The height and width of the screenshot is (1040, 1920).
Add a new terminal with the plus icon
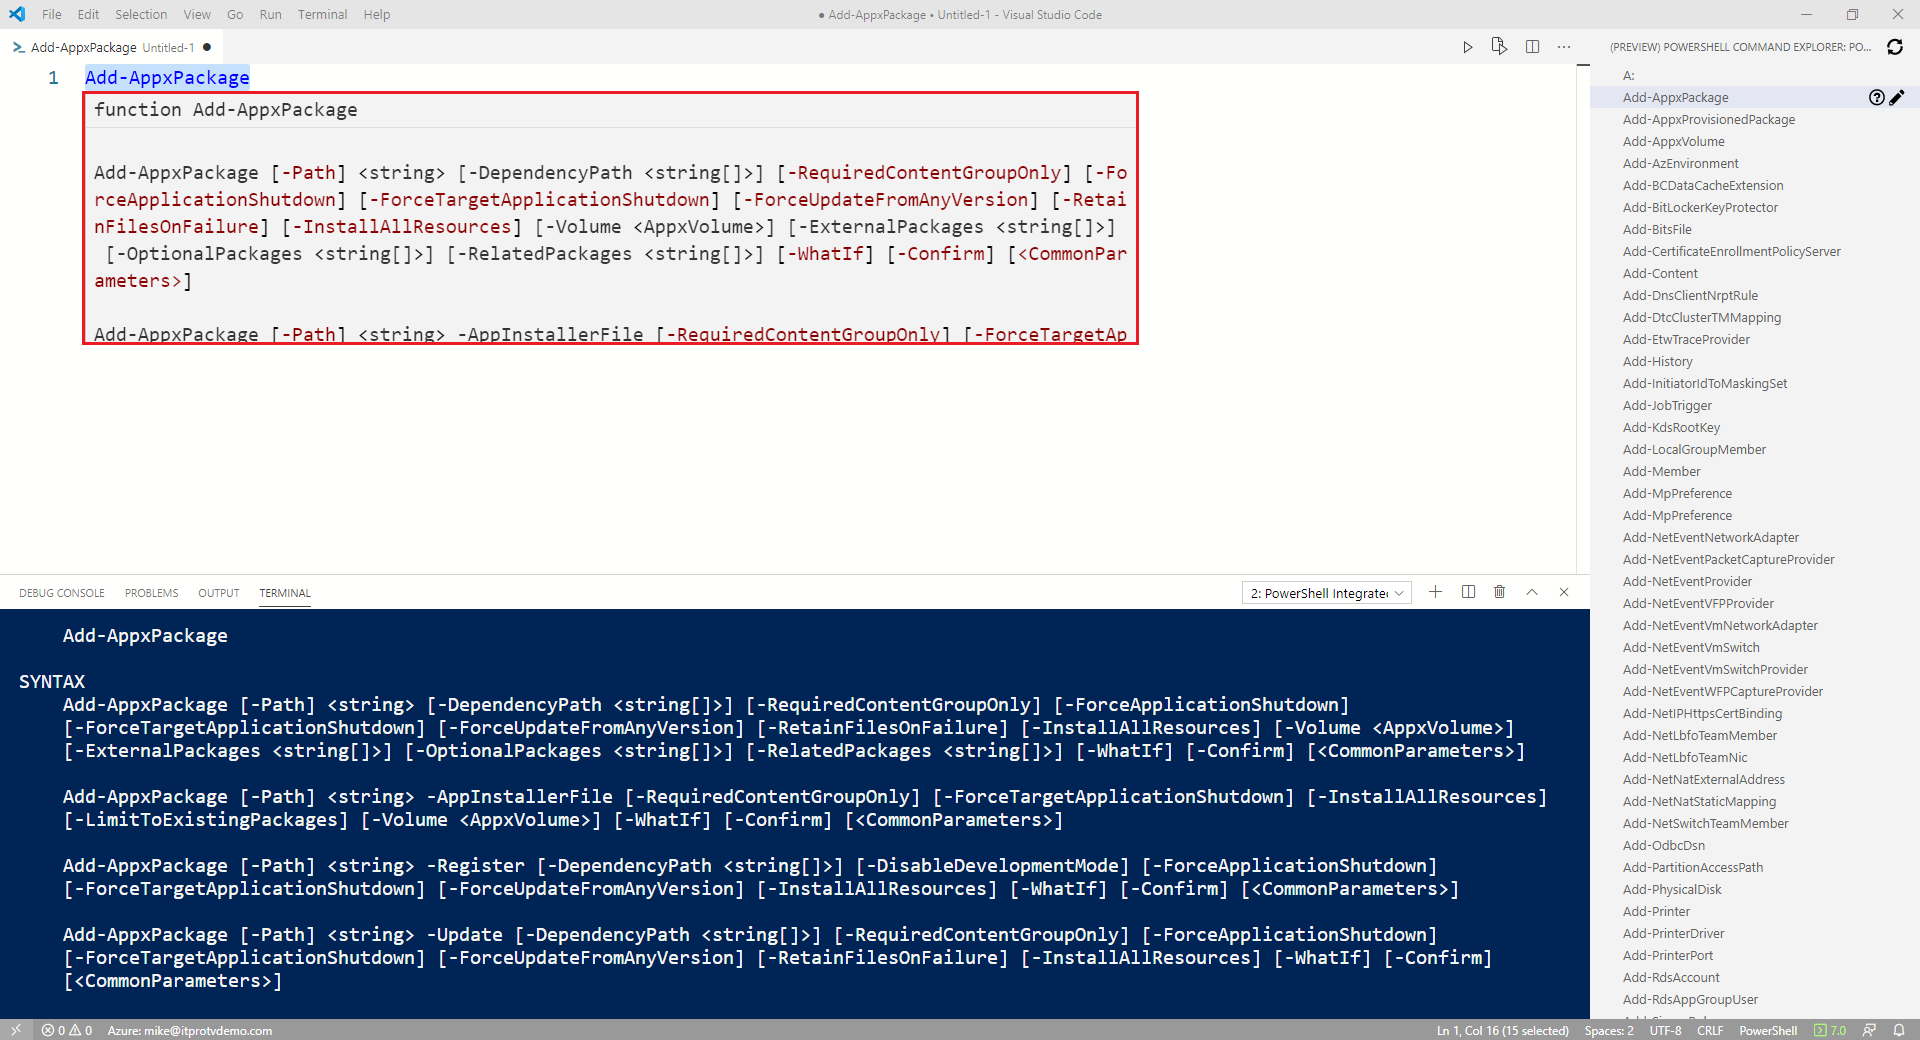pyautogui.click(x=1435, y=592)
